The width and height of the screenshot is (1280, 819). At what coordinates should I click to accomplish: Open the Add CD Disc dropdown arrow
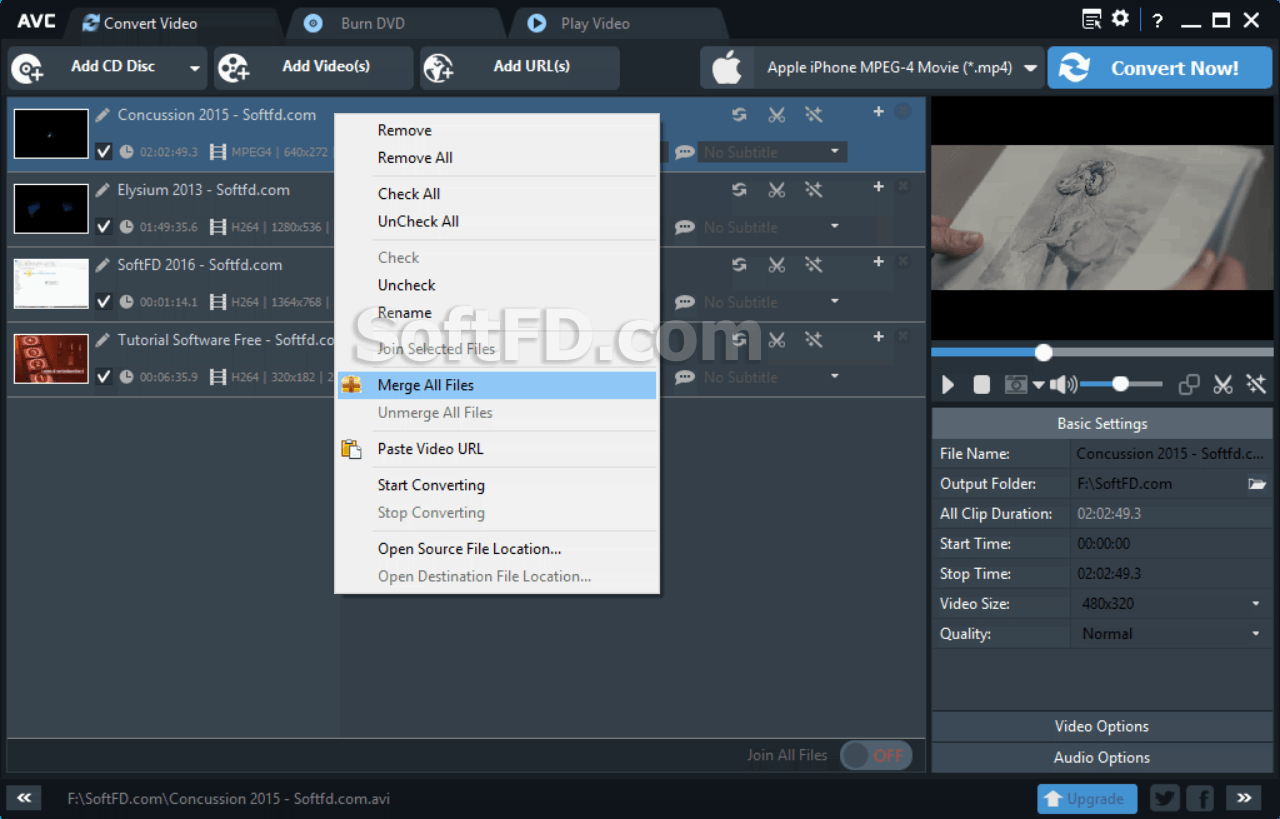tap(194, 69)
